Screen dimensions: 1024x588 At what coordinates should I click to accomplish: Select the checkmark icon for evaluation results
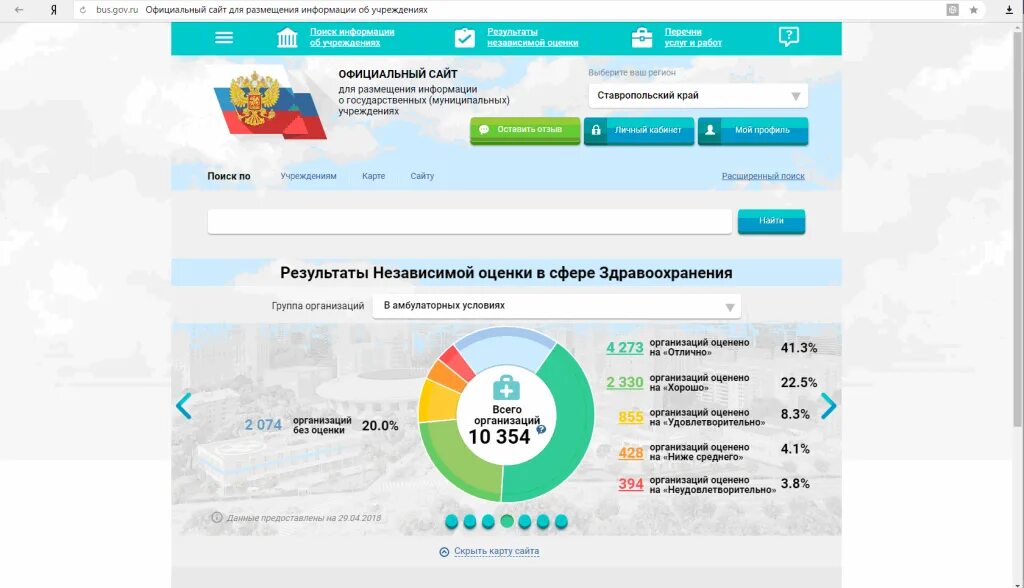coord(464,37)
